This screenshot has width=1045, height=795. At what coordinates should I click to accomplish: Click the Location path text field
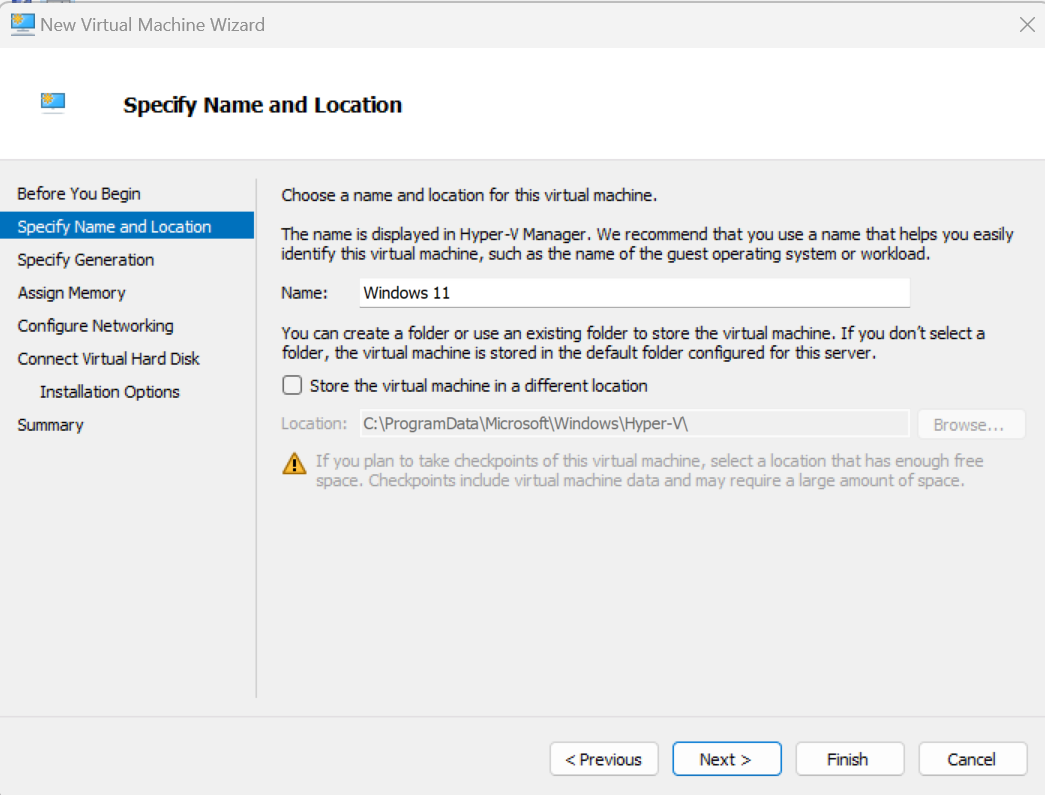coord(634,424)
